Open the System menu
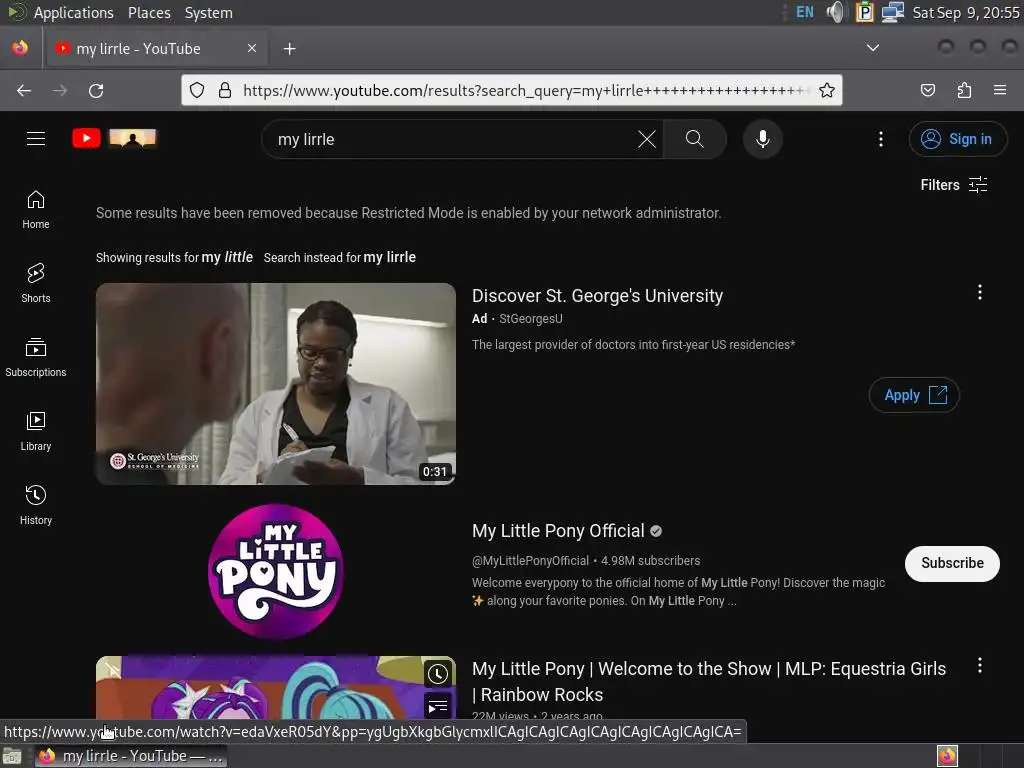The width and height of the screenshot is (1024, 768). pos(208,12)
